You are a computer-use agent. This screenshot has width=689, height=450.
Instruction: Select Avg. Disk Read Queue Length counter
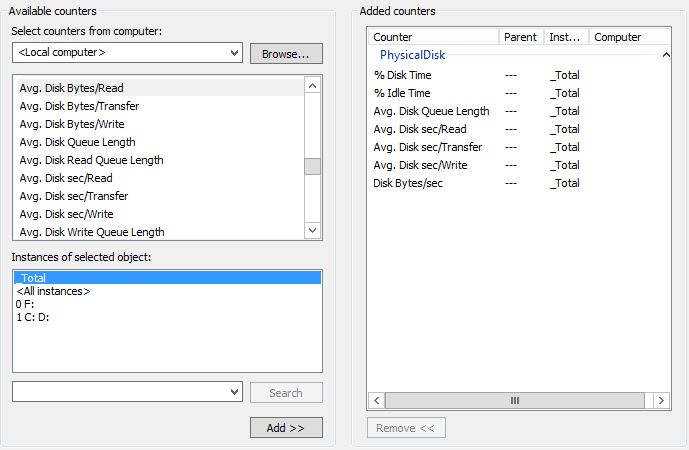(161, 160)
